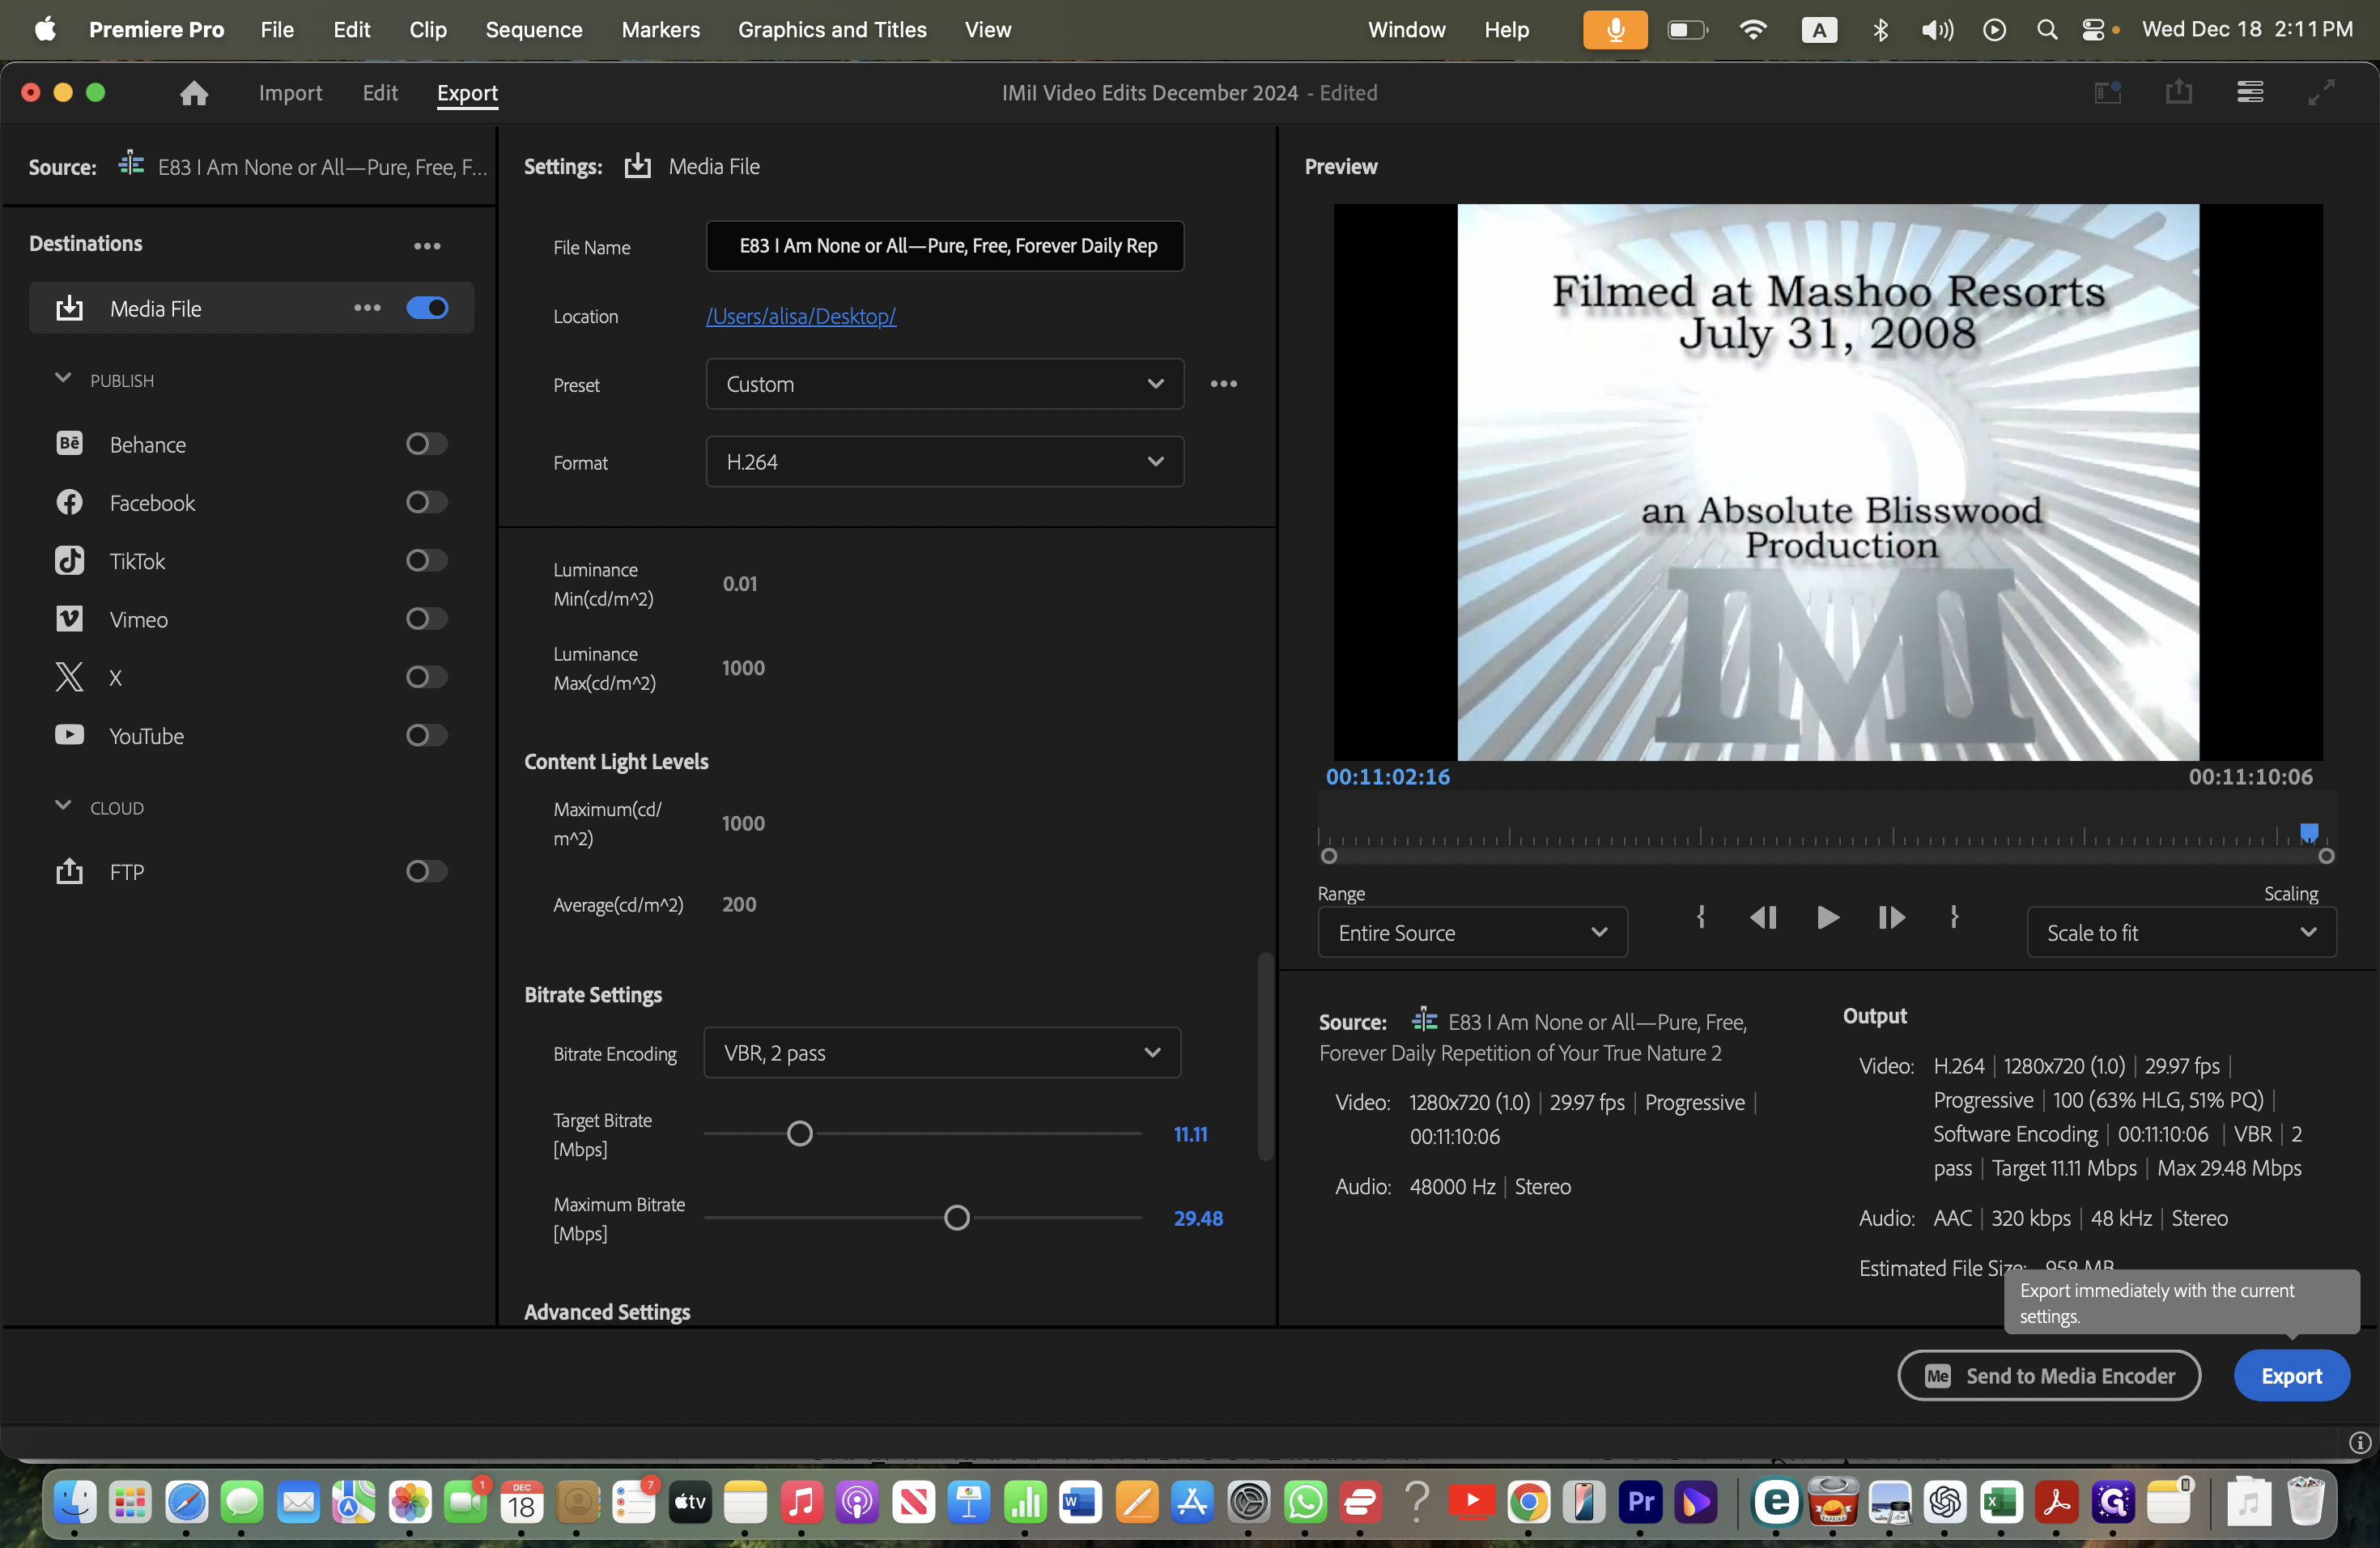
Task: Click the Target Bitrate value 11.11
Action: (x=1190, y=1134)
